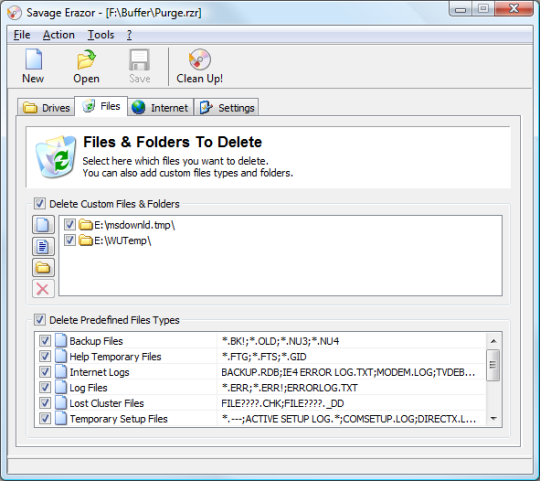This screenshot has width=540, height=481.
Task: Click the file icon next to Log Files
Action: (61, 387)
